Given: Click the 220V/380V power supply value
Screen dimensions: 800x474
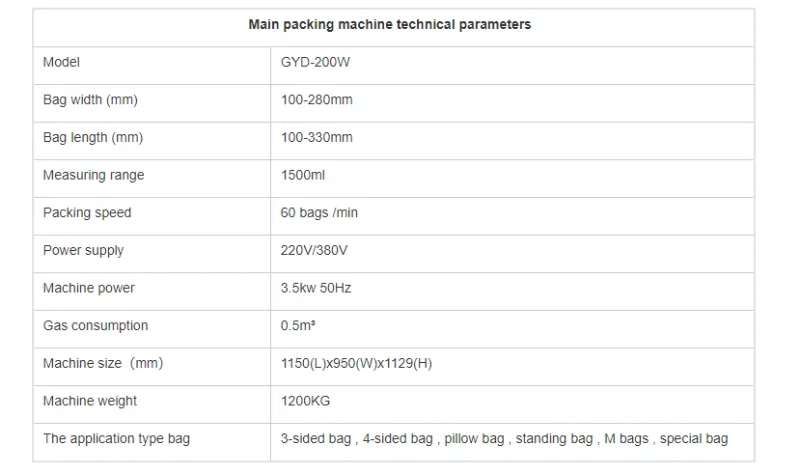Looking at the screenshot, I should [314, 251].
